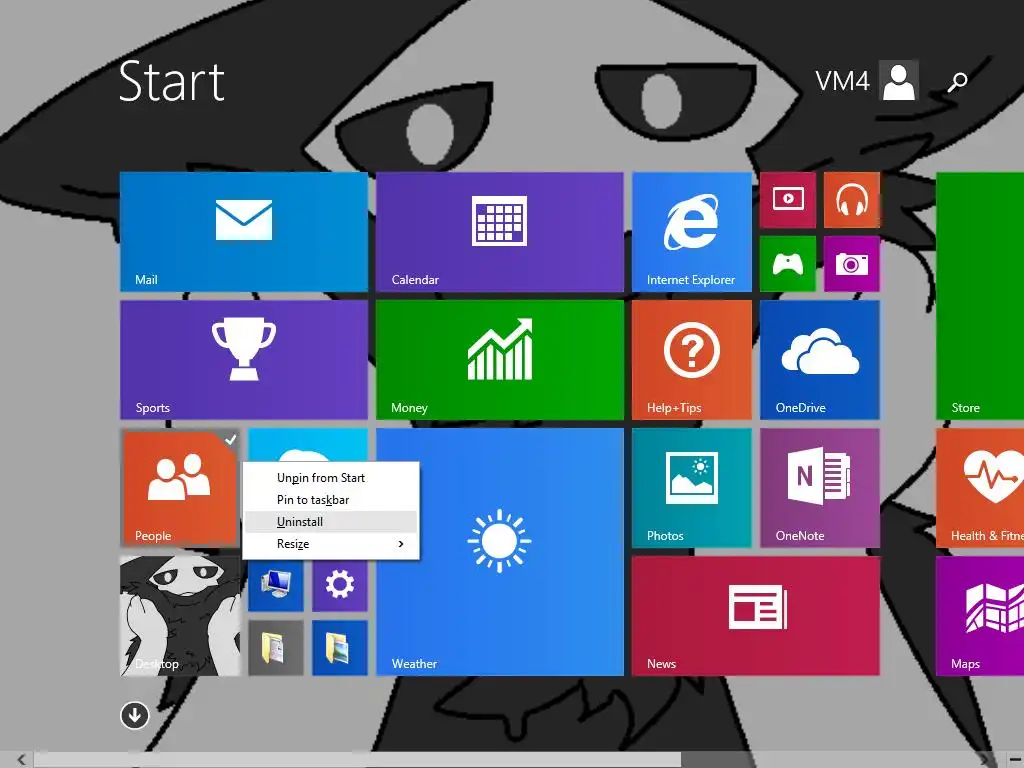
Task: Open the Weather tile
Action: (500, 552)
